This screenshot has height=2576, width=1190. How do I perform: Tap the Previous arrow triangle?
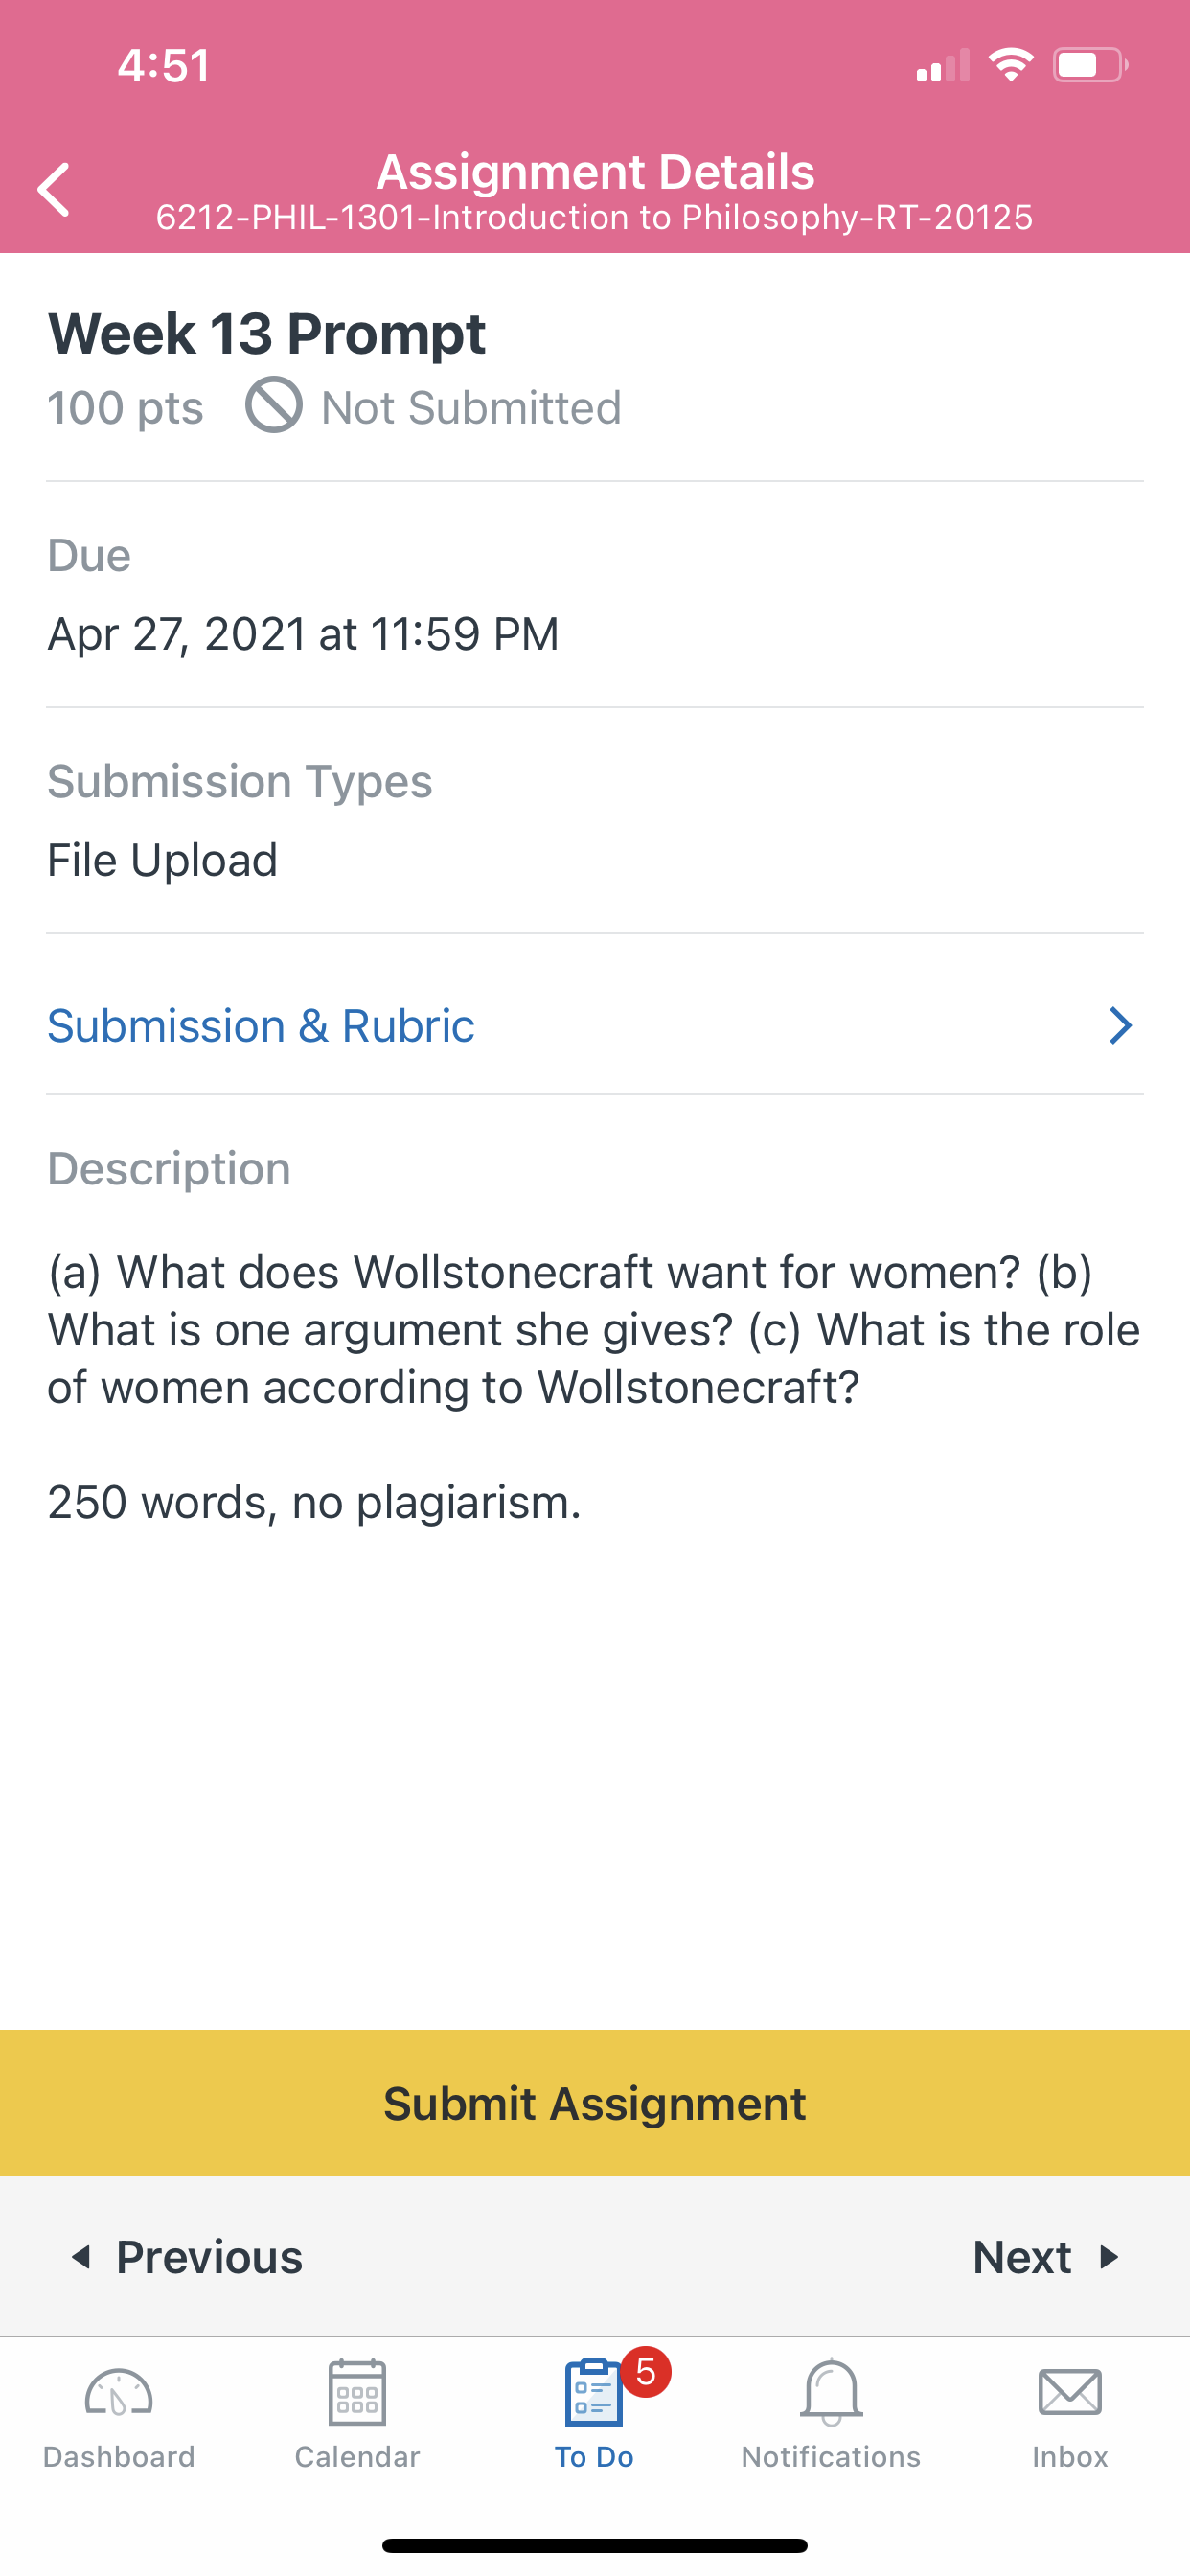[x=81, y=2257]
